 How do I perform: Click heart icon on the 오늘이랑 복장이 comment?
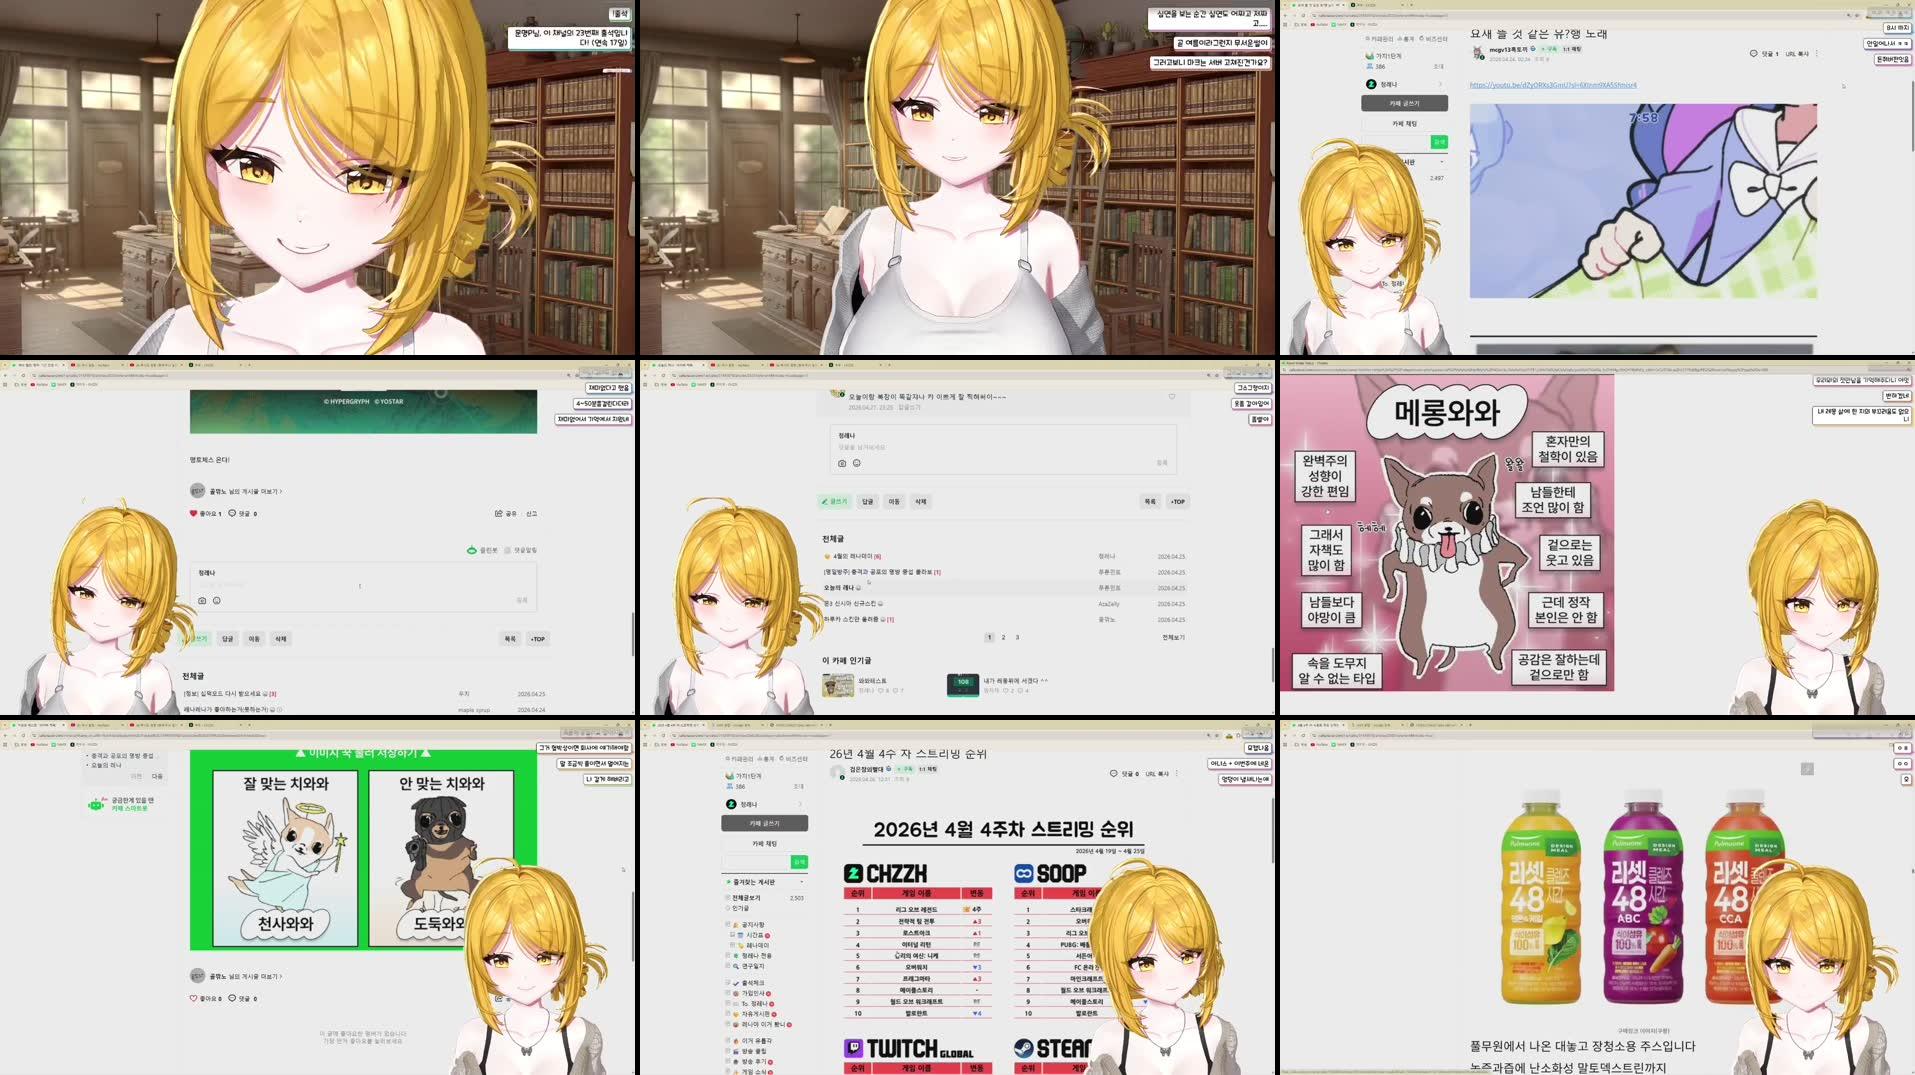tap(1172, 396)
